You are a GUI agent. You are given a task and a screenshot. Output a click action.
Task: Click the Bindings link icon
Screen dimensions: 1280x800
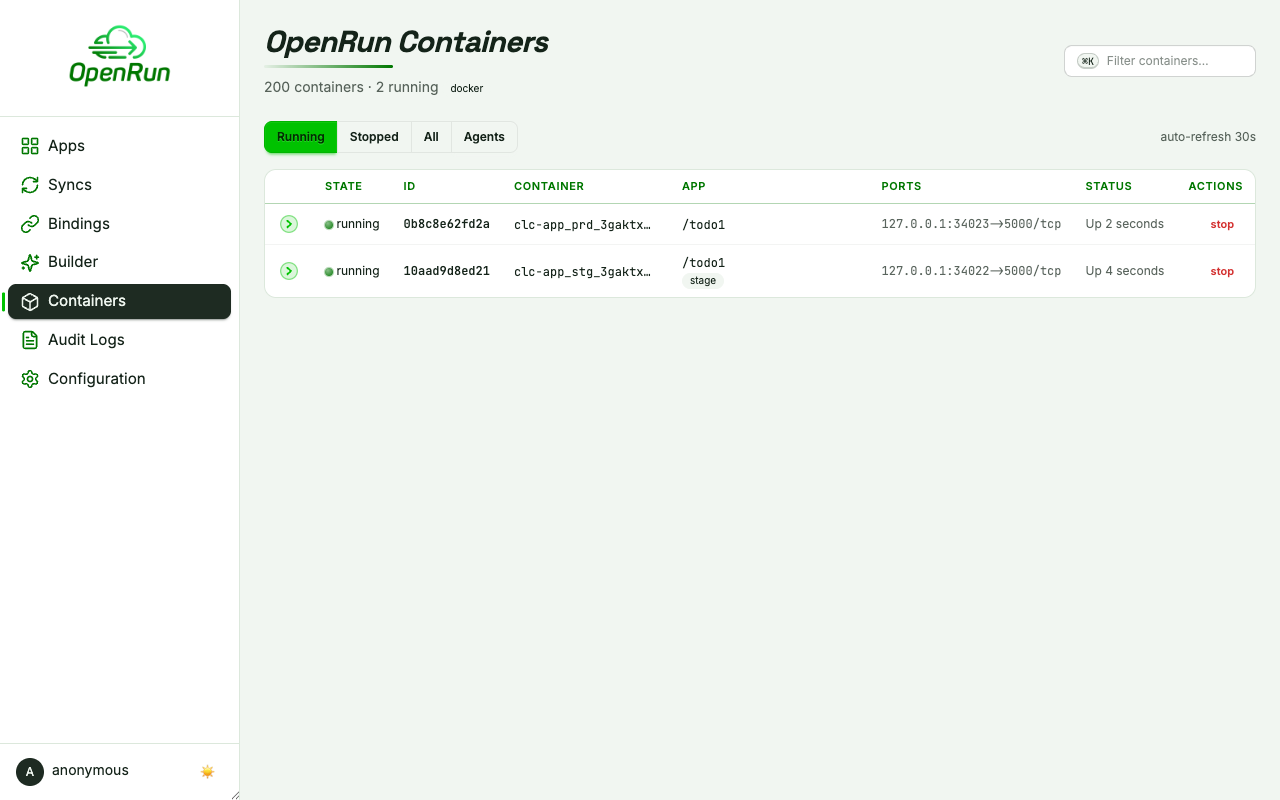[x=30, y=224]
